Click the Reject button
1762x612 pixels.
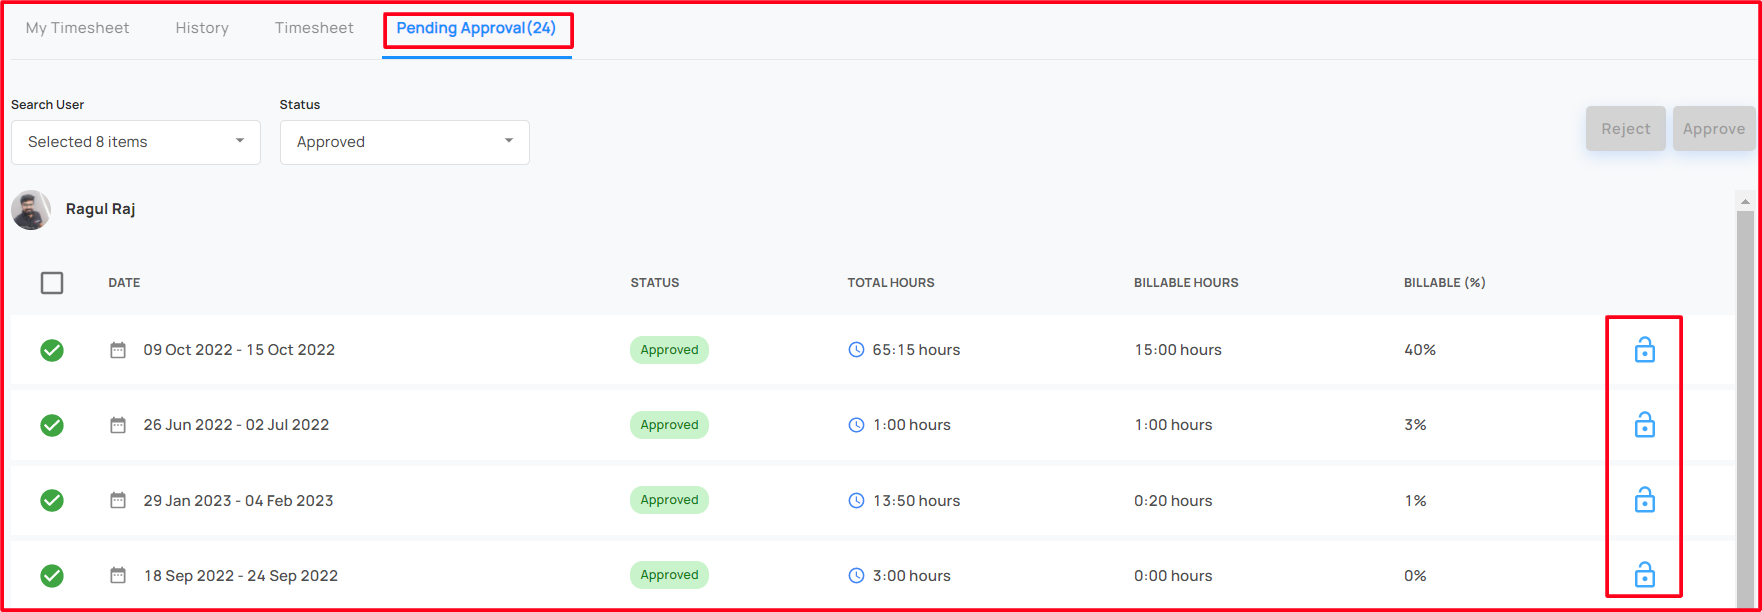[x=1626, y=129]
